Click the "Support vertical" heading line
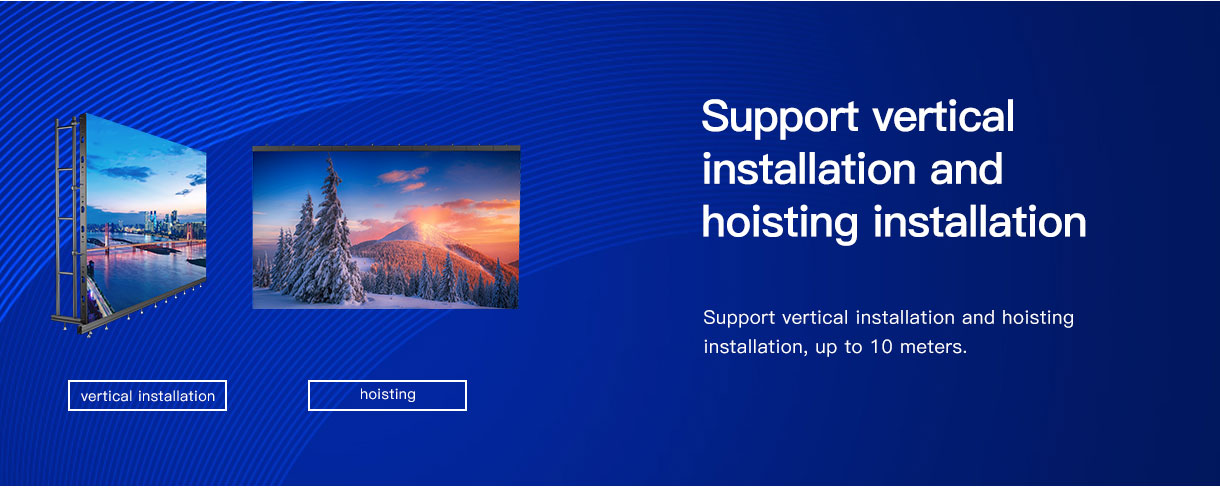This screenshot has height=490, width=1220. (858, 117)
